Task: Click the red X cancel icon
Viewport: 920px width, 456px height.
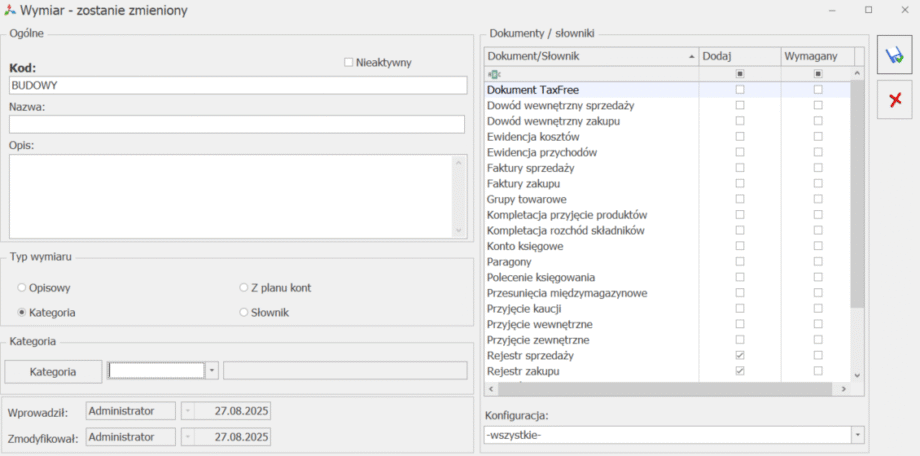Action: pyautogui.click(x=894, y=100)
